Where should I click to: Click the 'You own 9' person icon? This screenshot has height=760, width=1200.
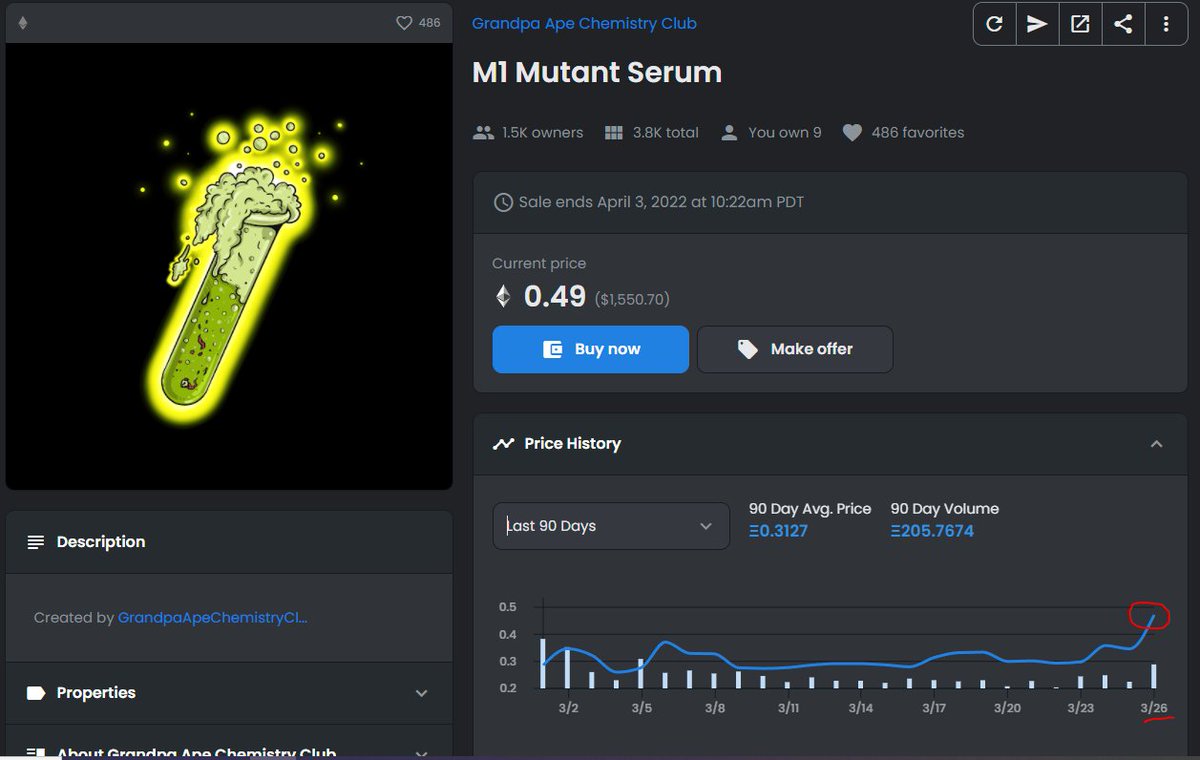click(x=729, y=132)
